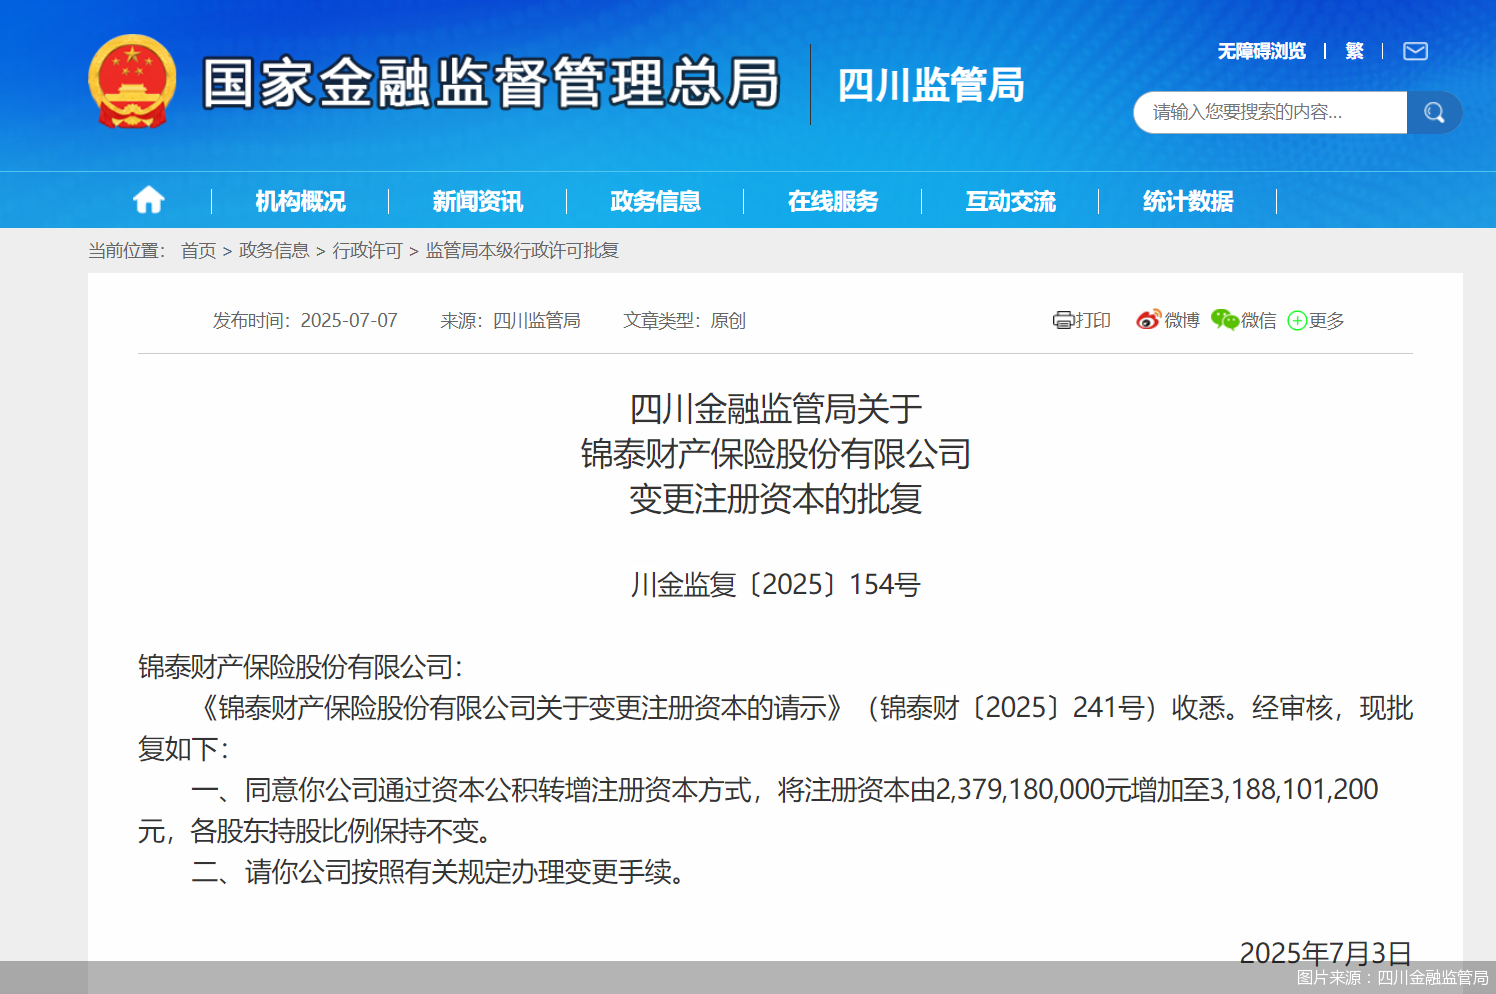This screenshot has height=994, width=1496.
Task: Open the 在线服务 menu
Action: tap(833, 201)
